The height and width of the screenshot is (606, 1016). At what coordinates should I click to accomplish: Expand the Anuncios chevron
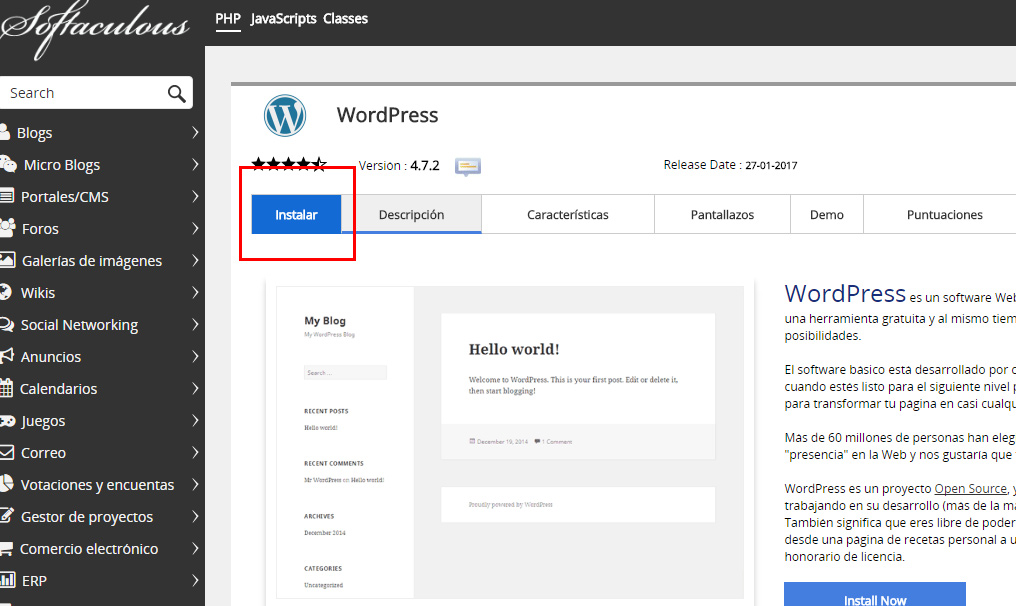pos(195,356)
